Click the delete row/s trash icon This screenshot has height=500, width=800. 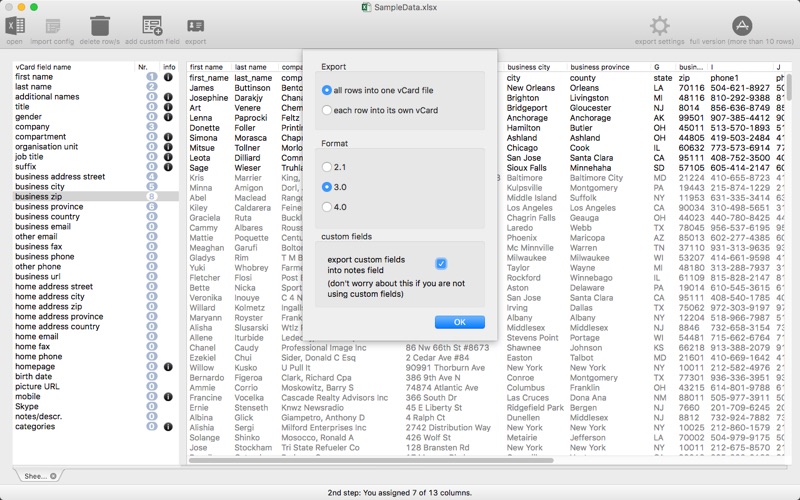click(100, 26)
